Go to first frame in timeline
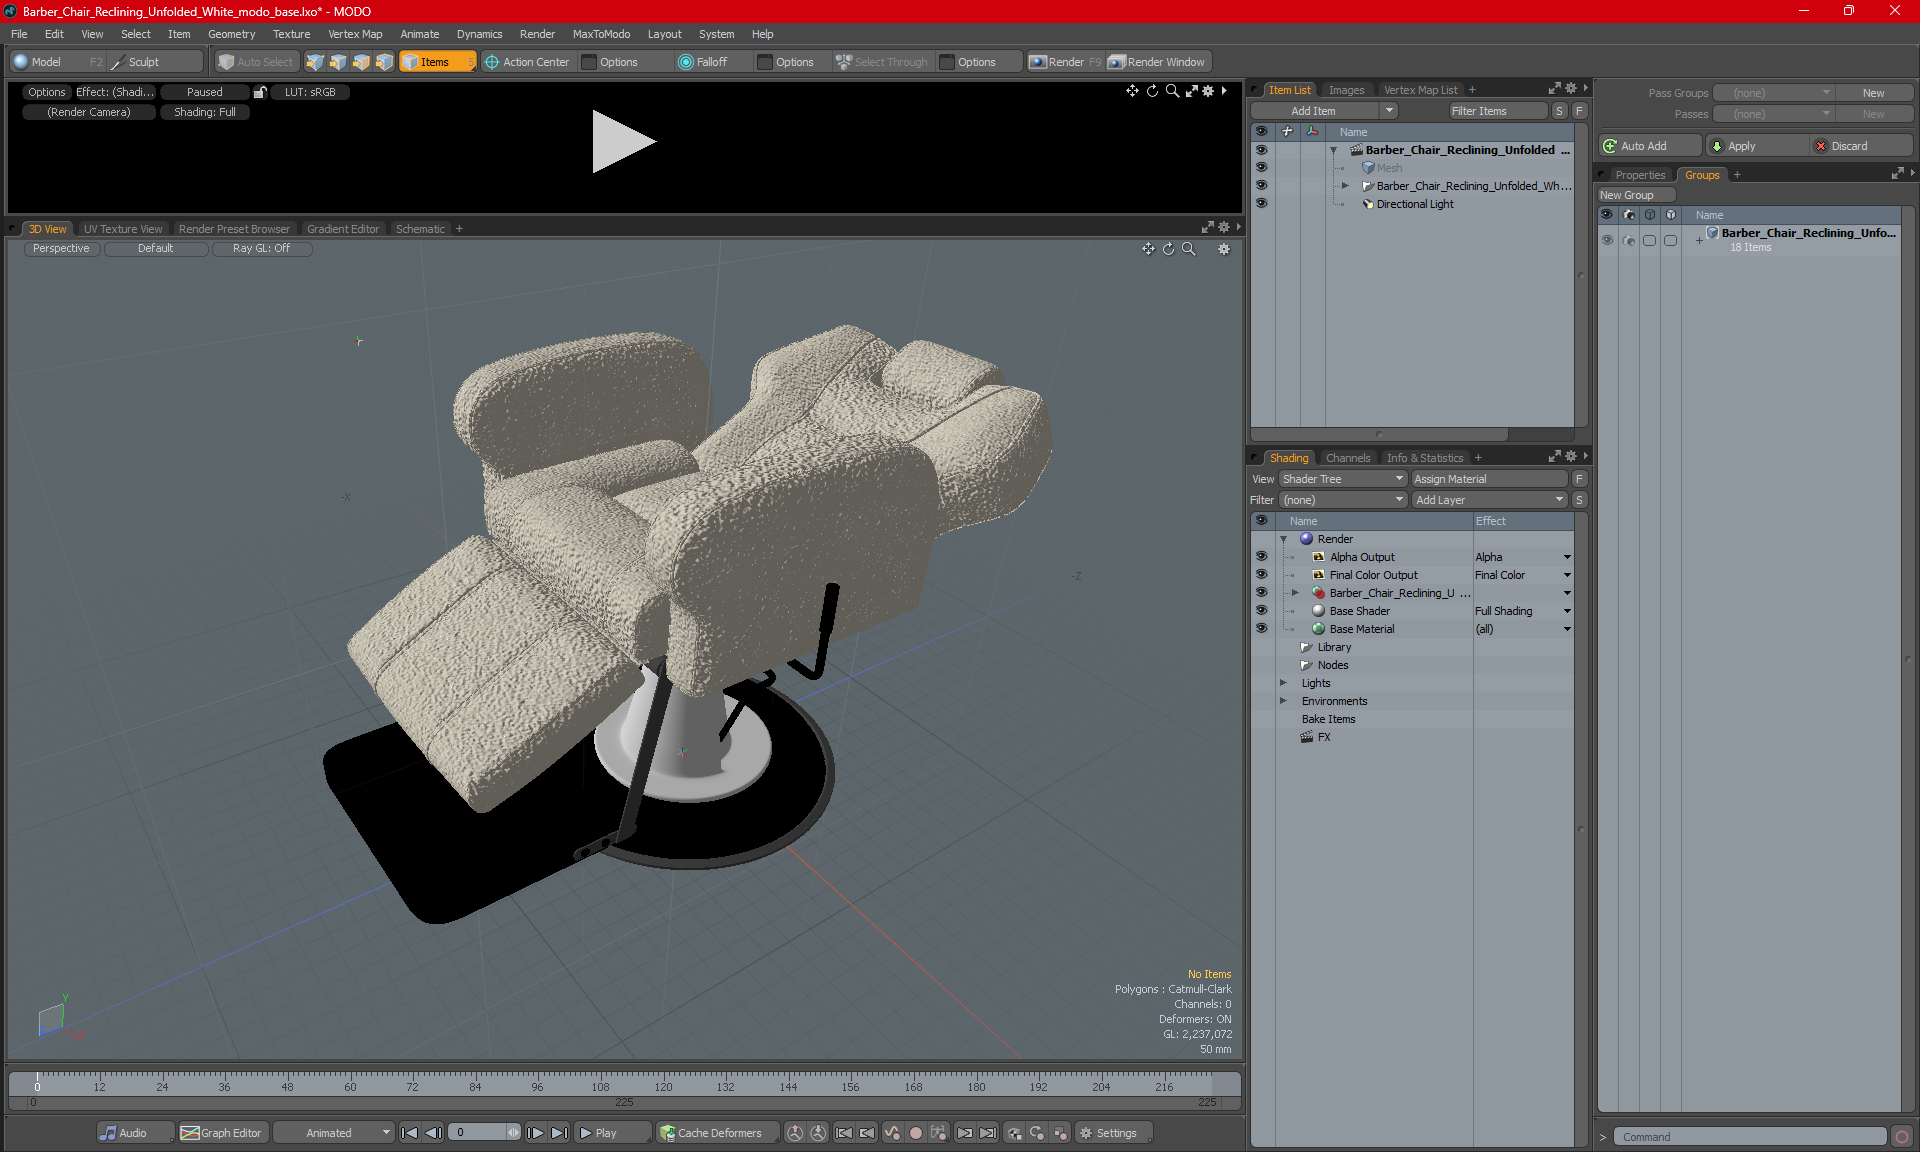 click(409, 1133)
